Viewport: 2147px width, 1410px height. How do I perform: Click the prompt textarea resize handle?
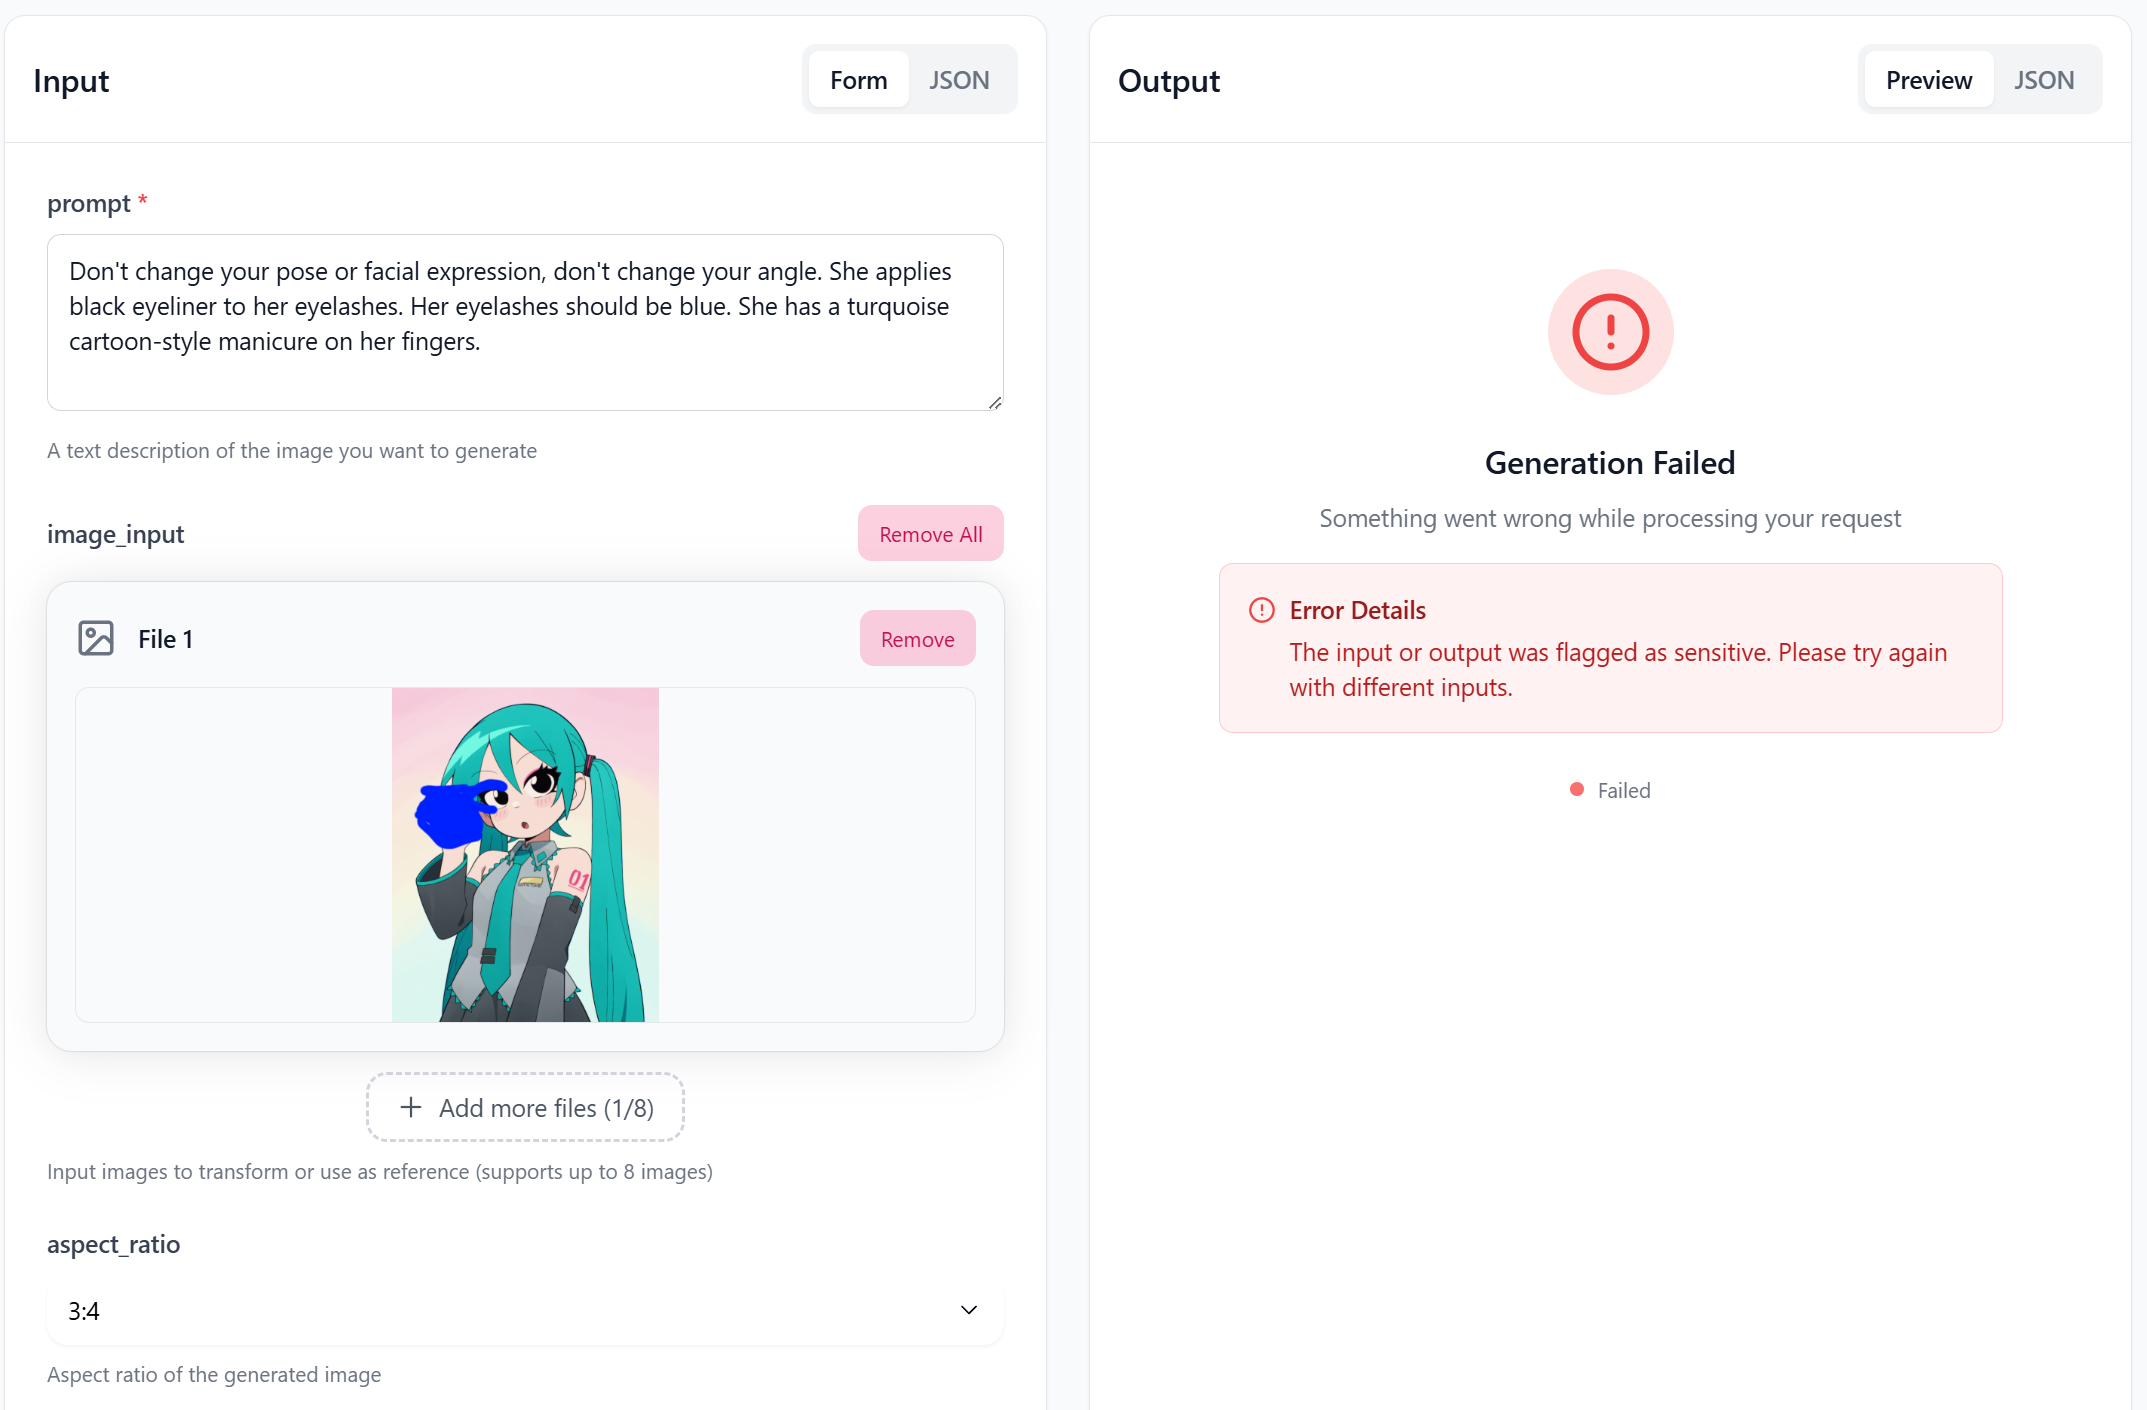pos(995,402)
